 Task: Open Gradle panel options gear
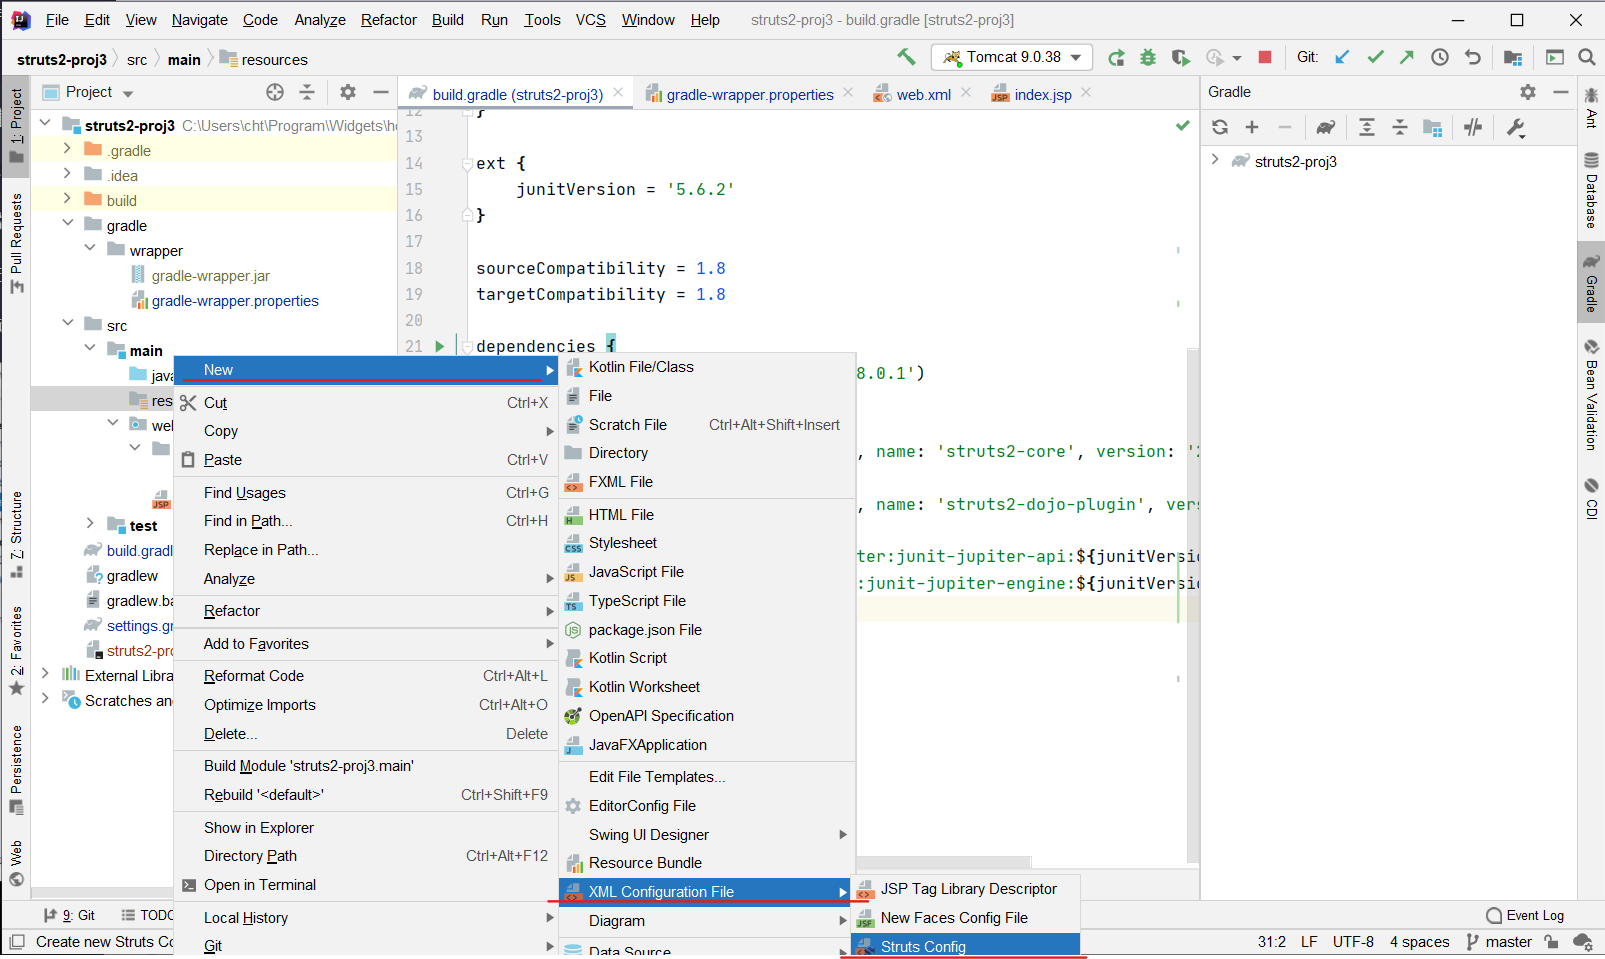pos(1528,92)
